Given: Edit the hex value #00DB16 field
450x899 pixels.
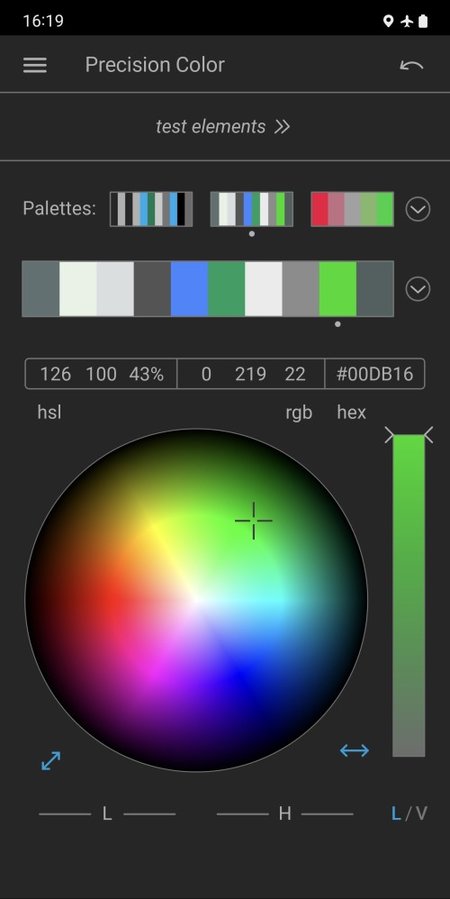Looking at the screenshot, I should pyautogui.click(x=375, y=374).
